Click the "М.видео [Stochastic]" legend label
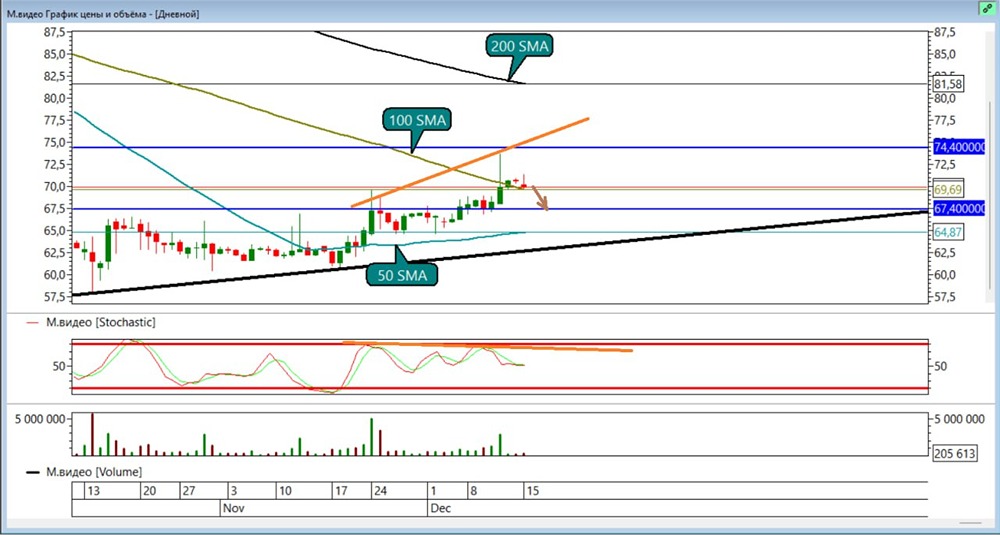The height and width of the screenshot is (535, 1000). click(100, 323)
